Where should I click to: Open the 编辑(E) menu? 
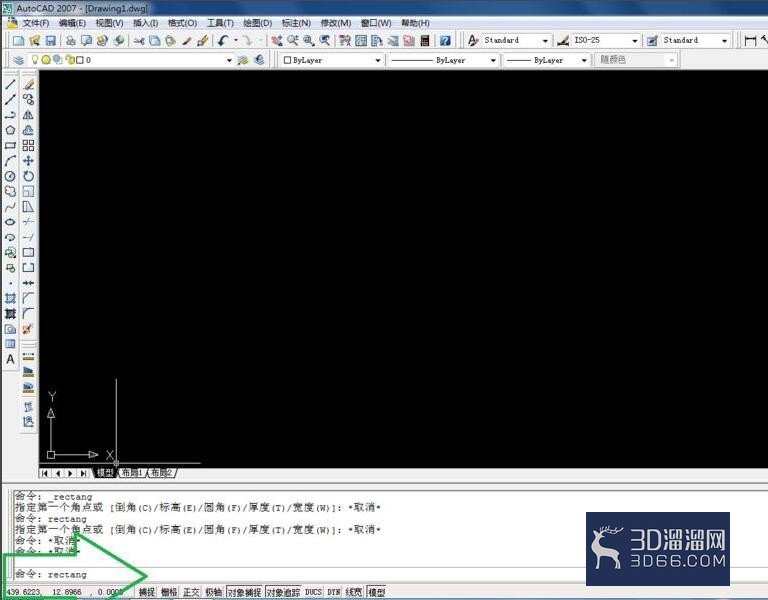[x=72, y=23]
